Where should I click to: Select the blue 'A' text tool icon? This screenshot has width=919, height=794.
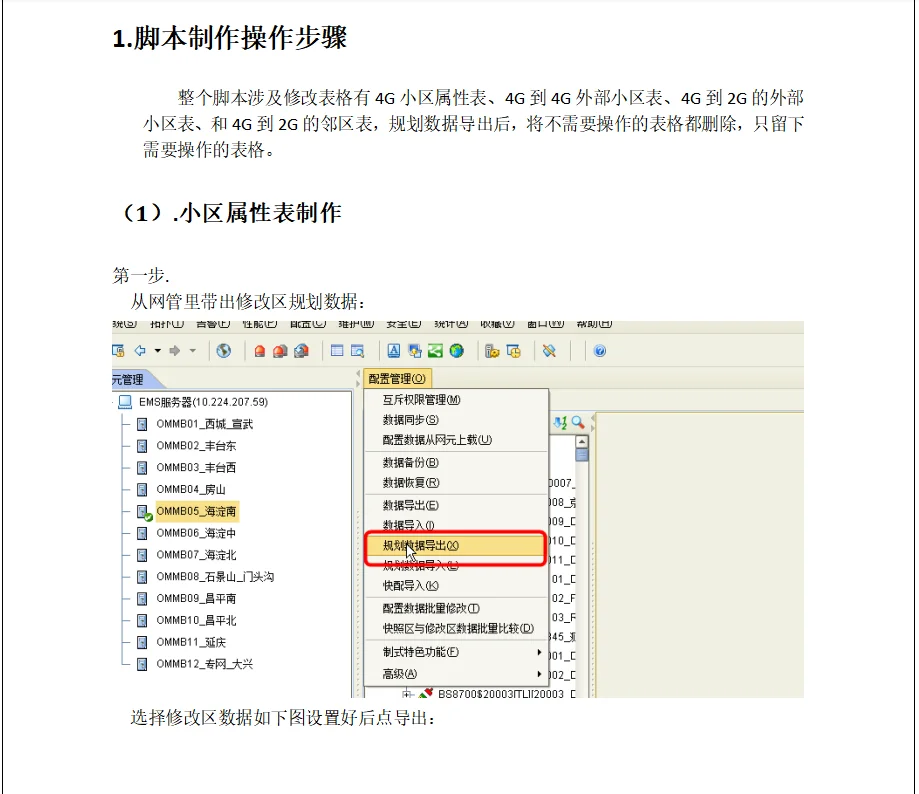point(392,350)
